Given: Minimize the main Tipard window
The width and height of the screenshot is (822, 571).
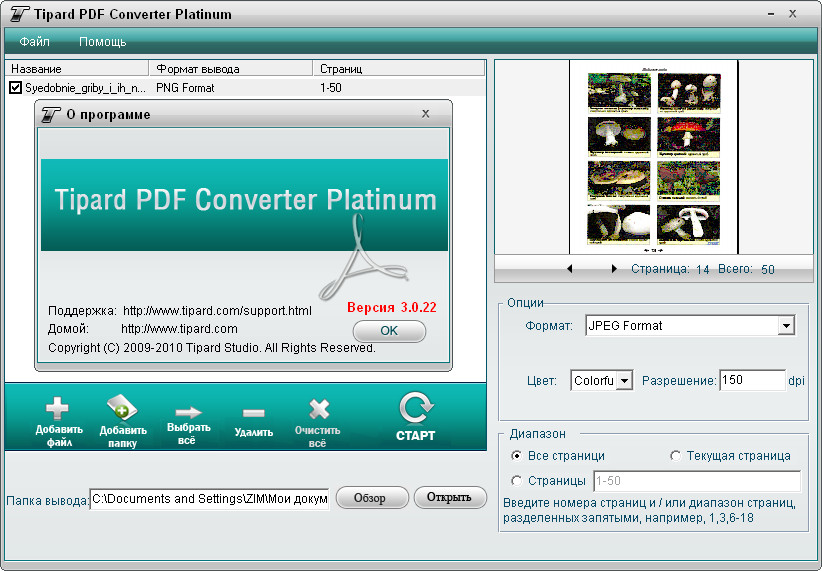Looking at the screenshot, I should tap(771, 14).
